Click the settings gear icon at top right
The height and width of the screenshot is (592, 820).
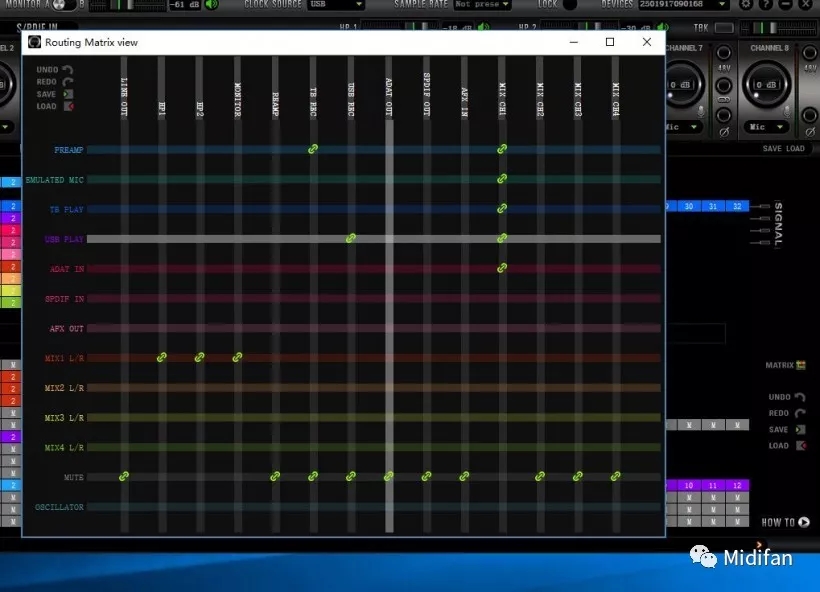(x=746, y=5)
